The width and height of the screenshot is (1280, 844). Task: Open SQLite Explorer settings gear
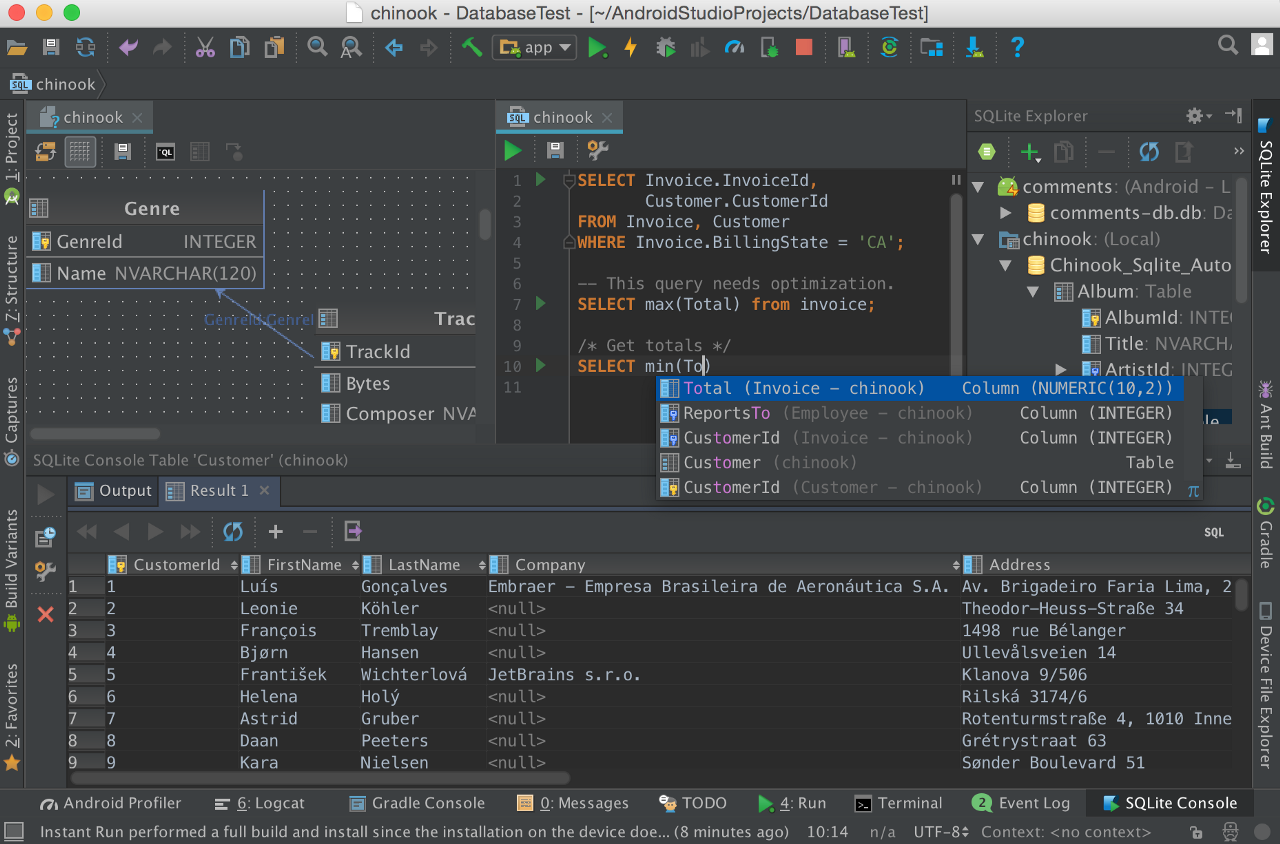[x=1194, y=116]
